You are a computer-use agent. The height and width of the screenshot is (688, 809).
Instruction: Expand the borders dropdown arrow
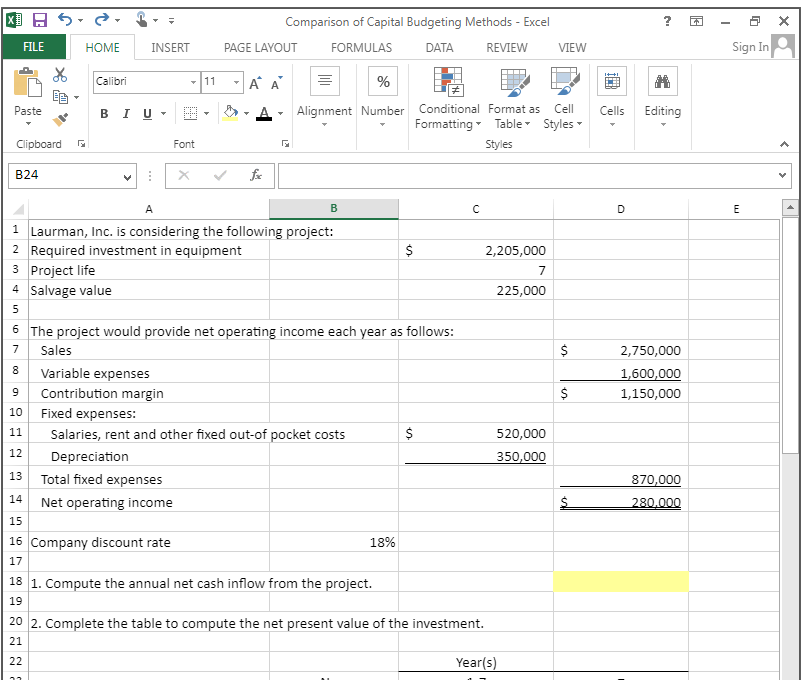[206, 114]
